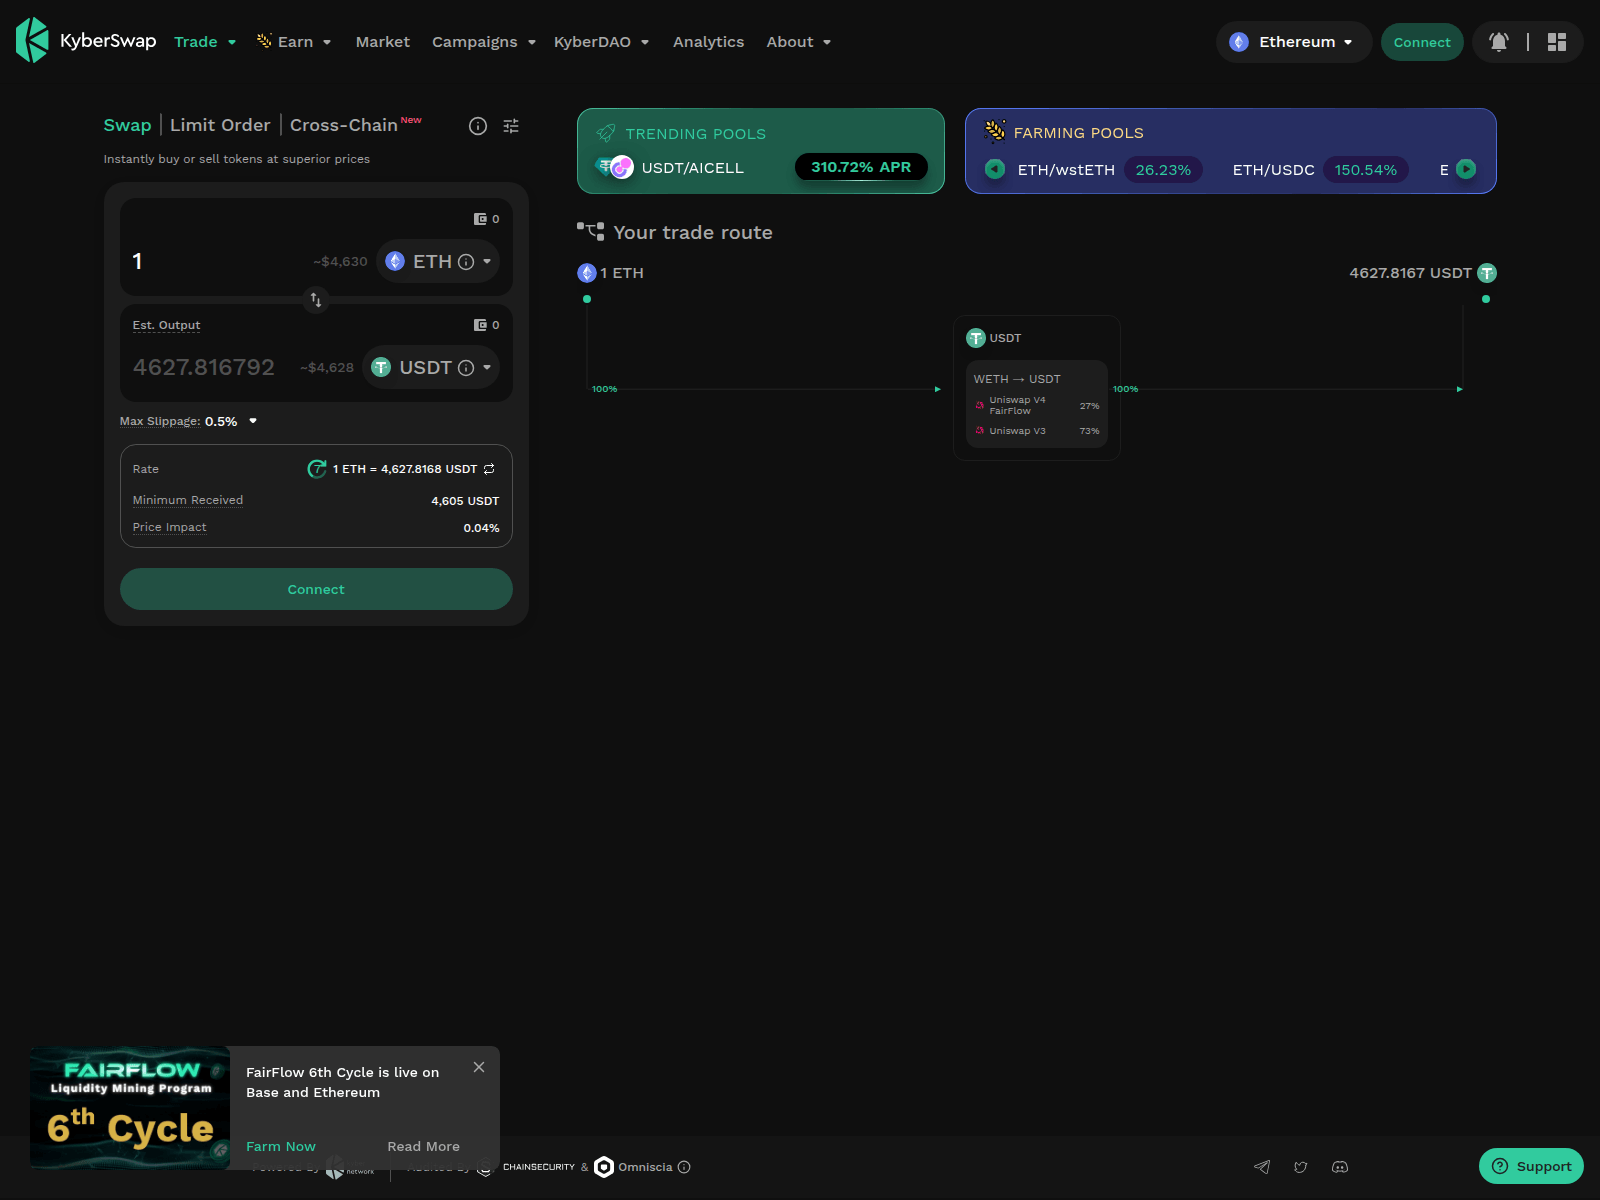1600x1200 pixels.
Task: Click the Est. Output label
Action: pos(166,325)
